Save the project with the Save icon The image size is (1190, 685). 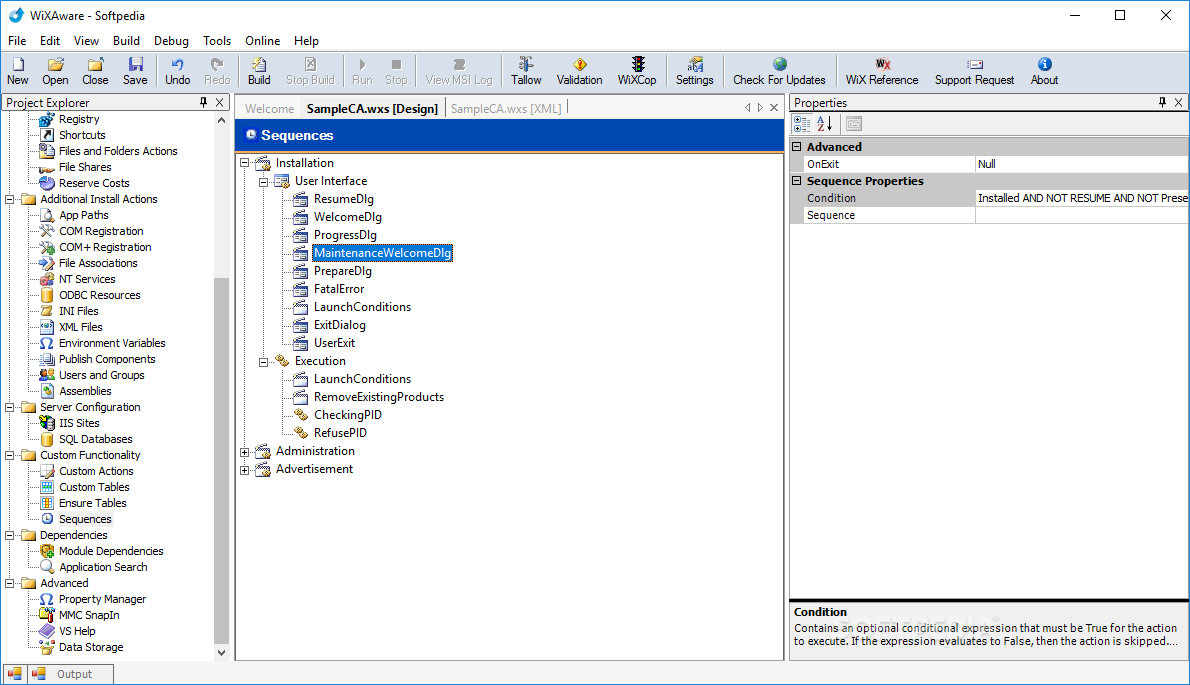[x=135, y=71]
